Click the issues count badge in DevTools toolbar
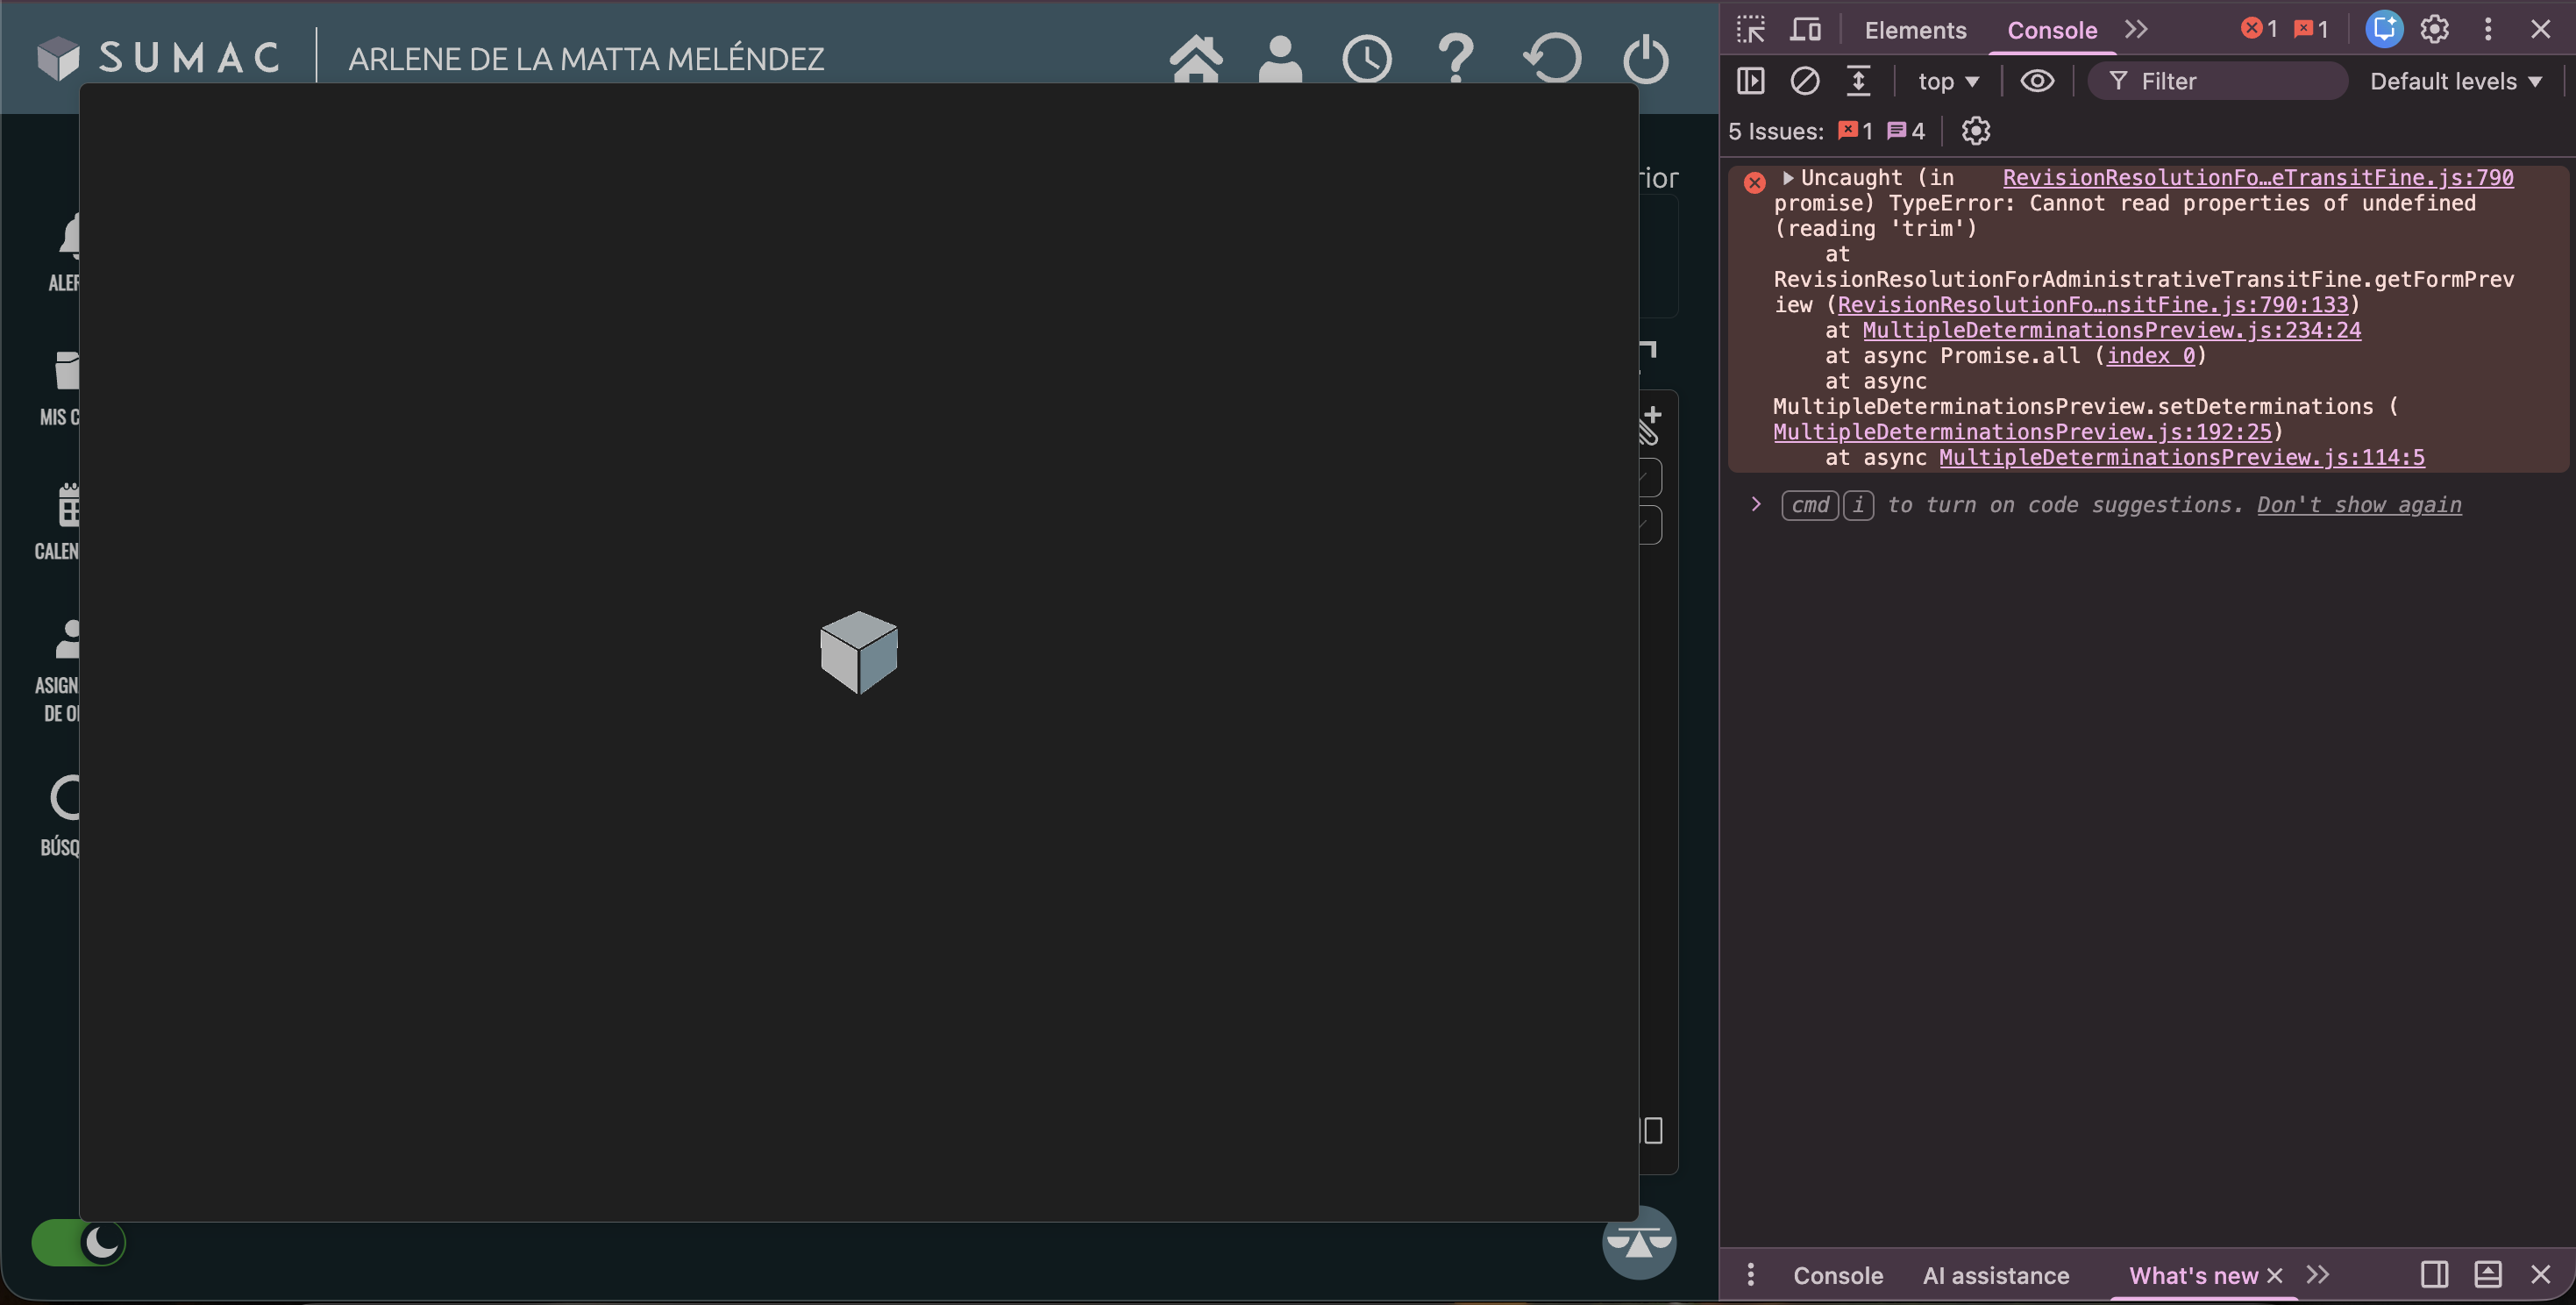The height and width of the screenshot is (1305, 2576). (2311, 29)
